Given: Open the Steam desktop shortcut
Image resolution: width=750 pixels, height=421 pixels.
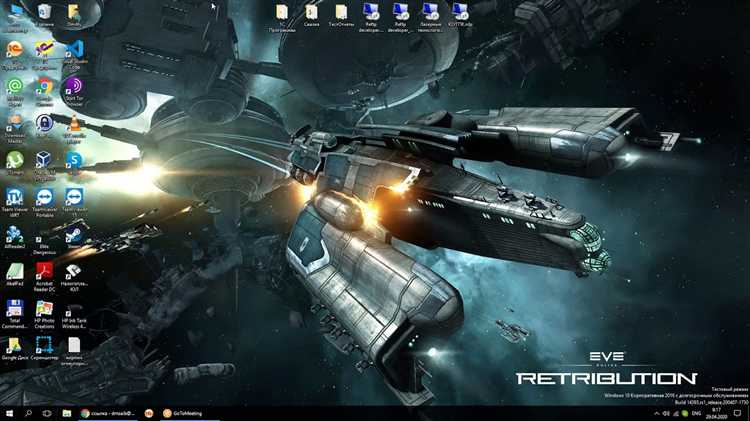Looking at the screenshot, I should (74, 235).
